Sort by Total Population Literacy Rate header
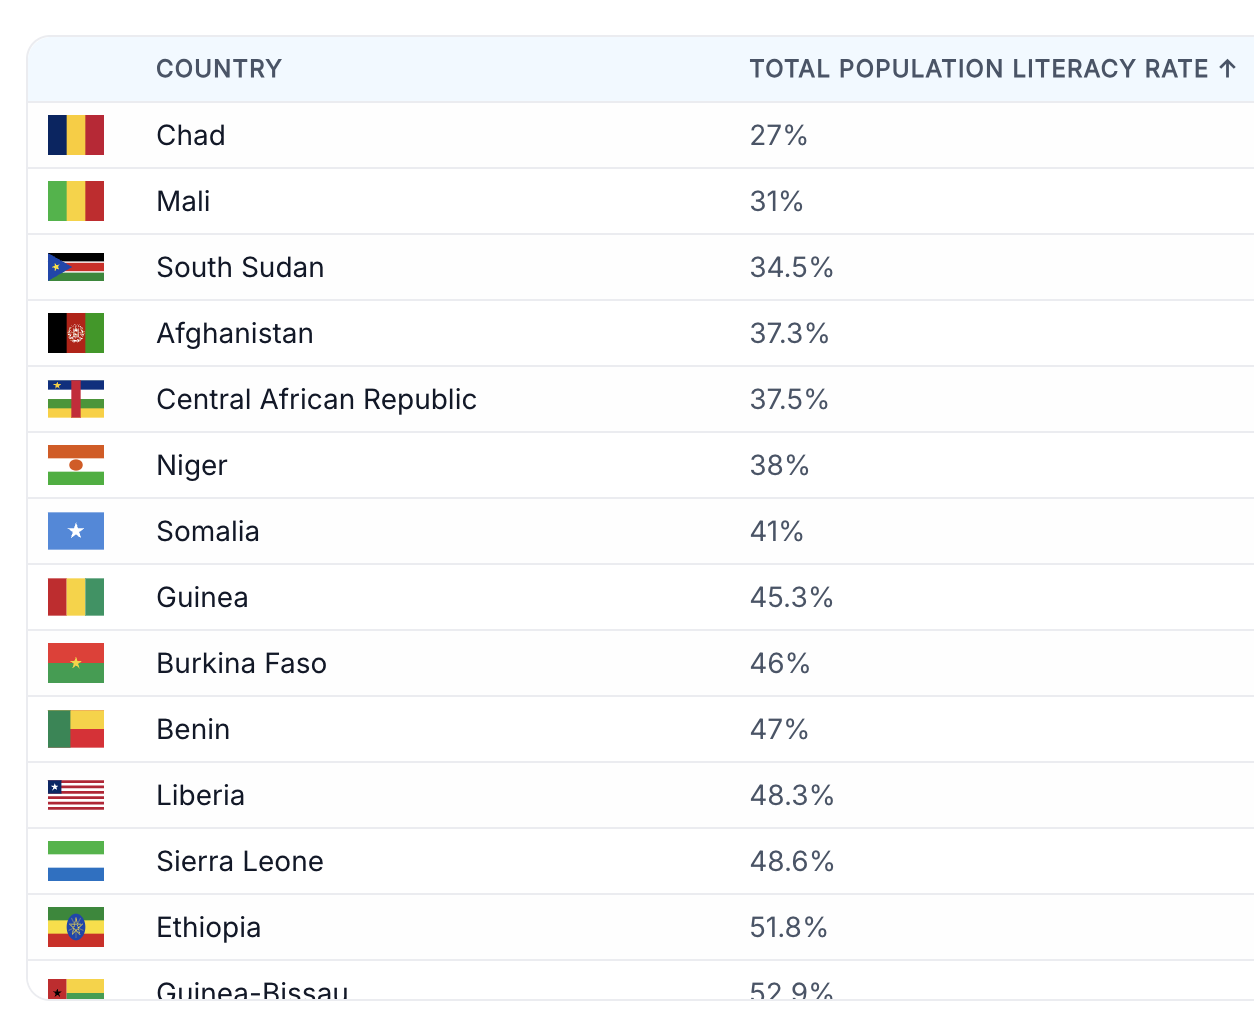Screen dimensions: 1254x1026 coord(978,69)
